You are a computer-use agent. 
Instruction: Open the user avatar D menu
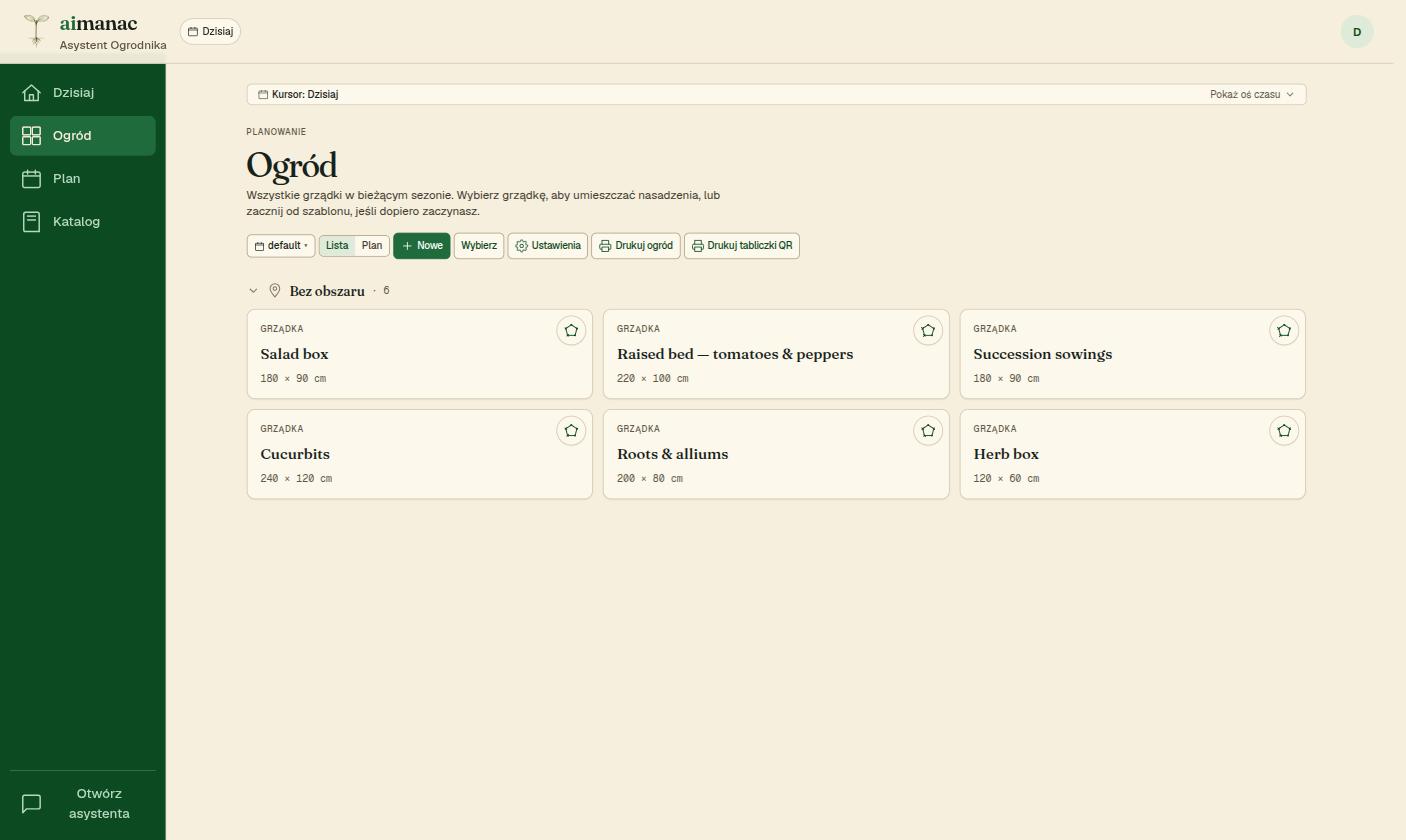(1357, 32)
